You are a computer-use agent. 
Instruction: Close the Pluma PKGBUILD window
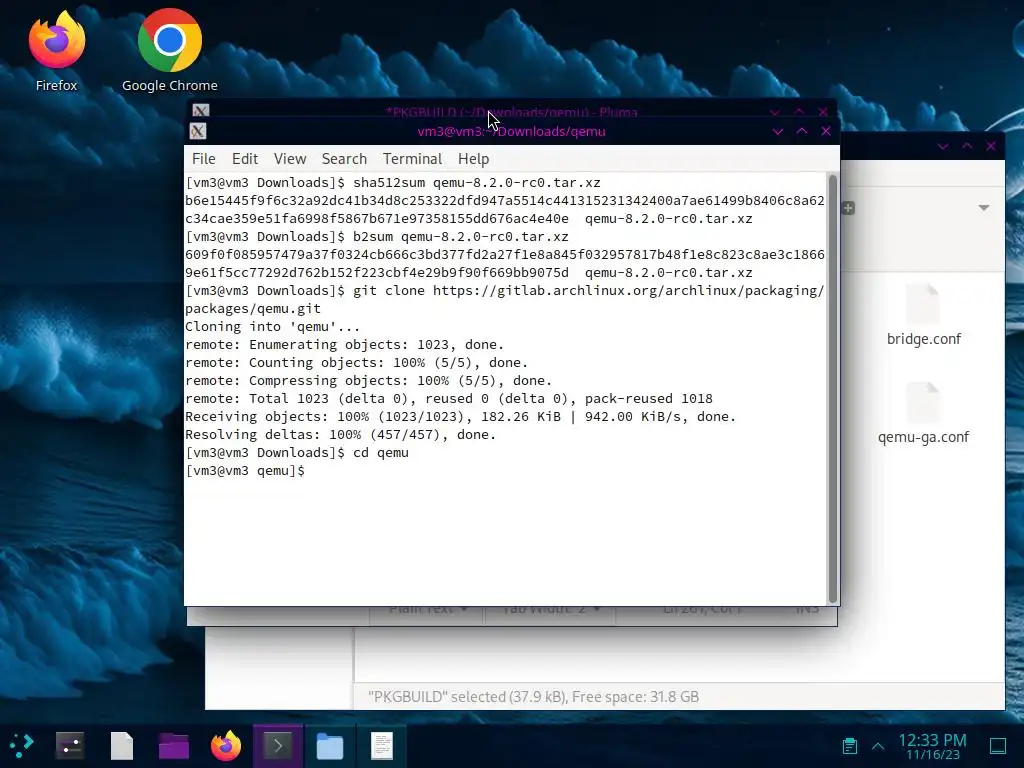tap(823, 112)
